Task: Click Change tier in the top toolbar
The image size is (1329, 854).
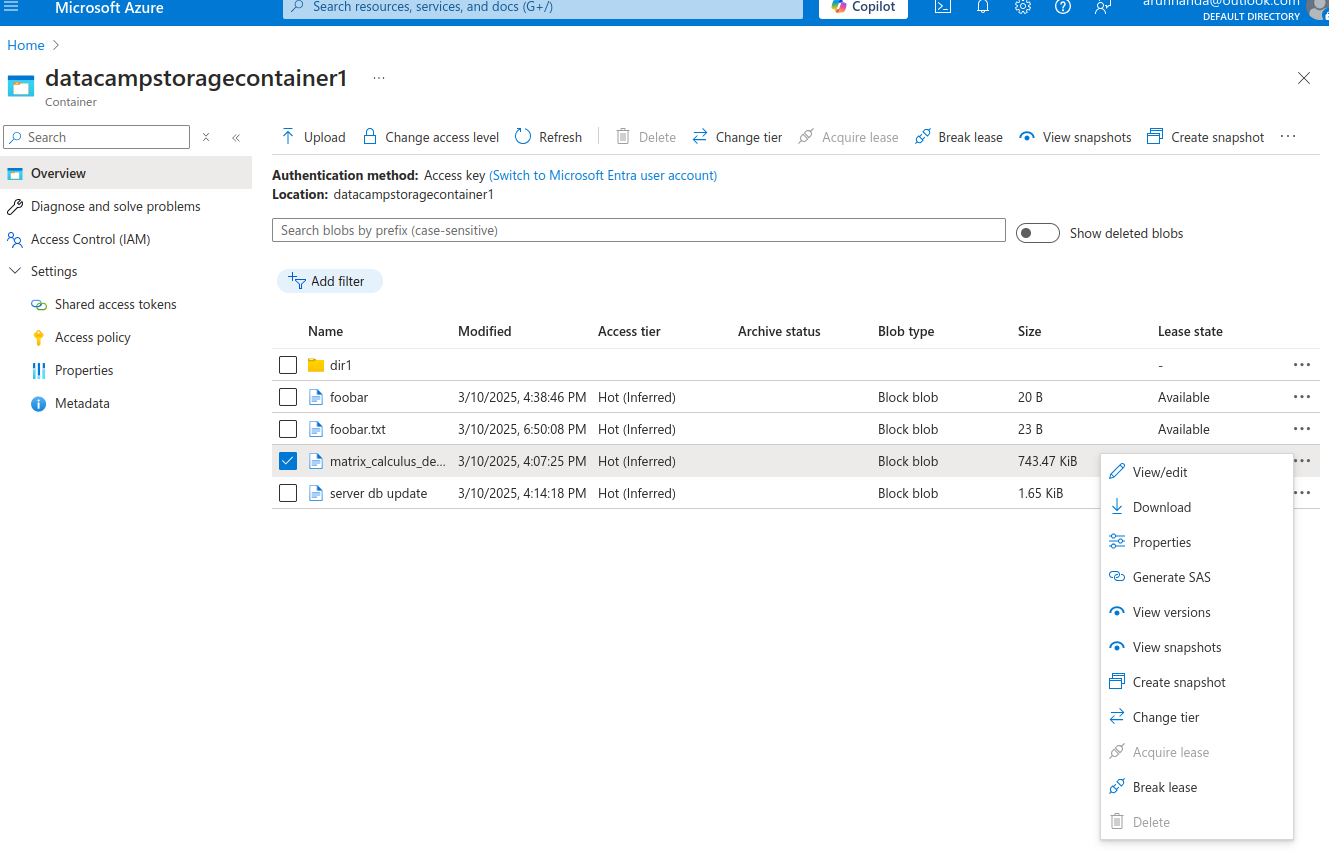Action: 737,137
